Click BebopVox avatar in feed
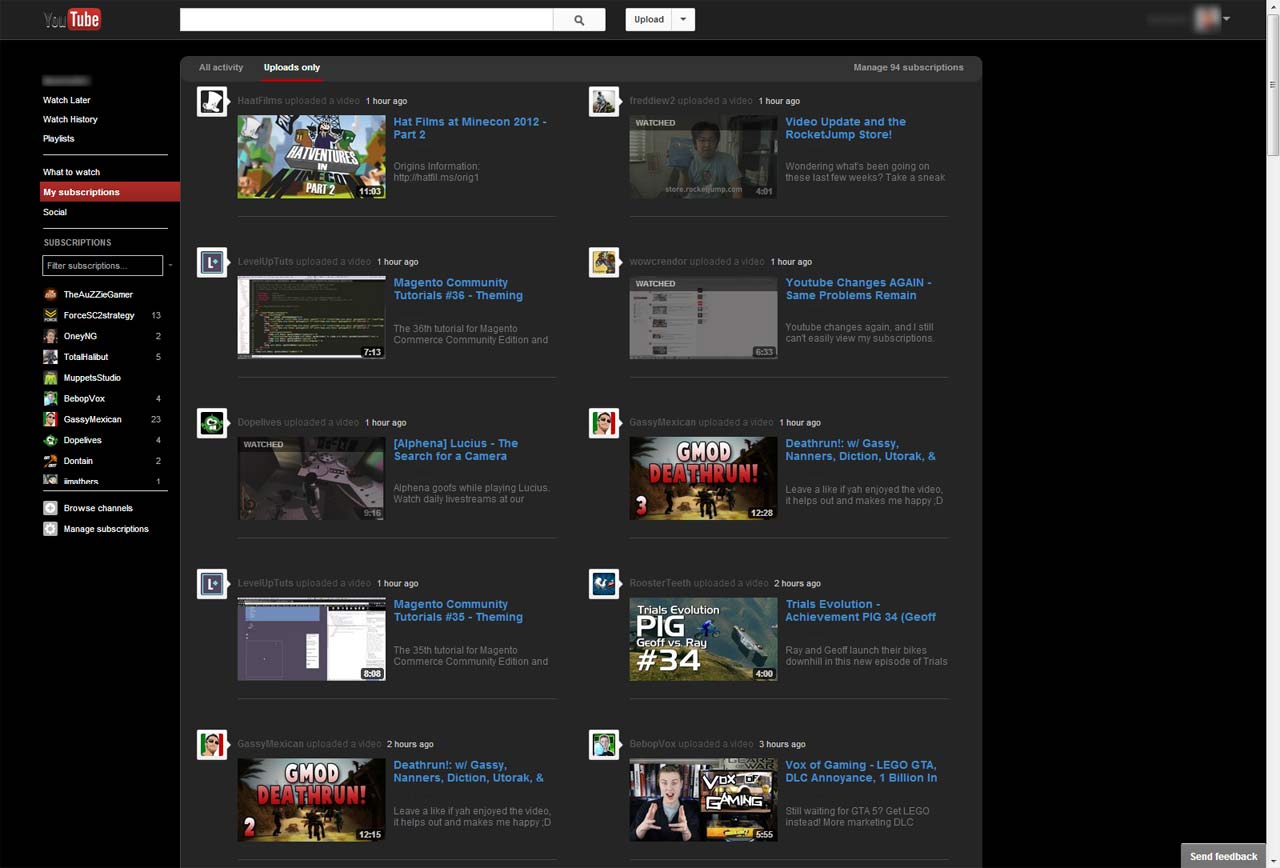Screen dimensions: 1280x868 coord(604,745)
